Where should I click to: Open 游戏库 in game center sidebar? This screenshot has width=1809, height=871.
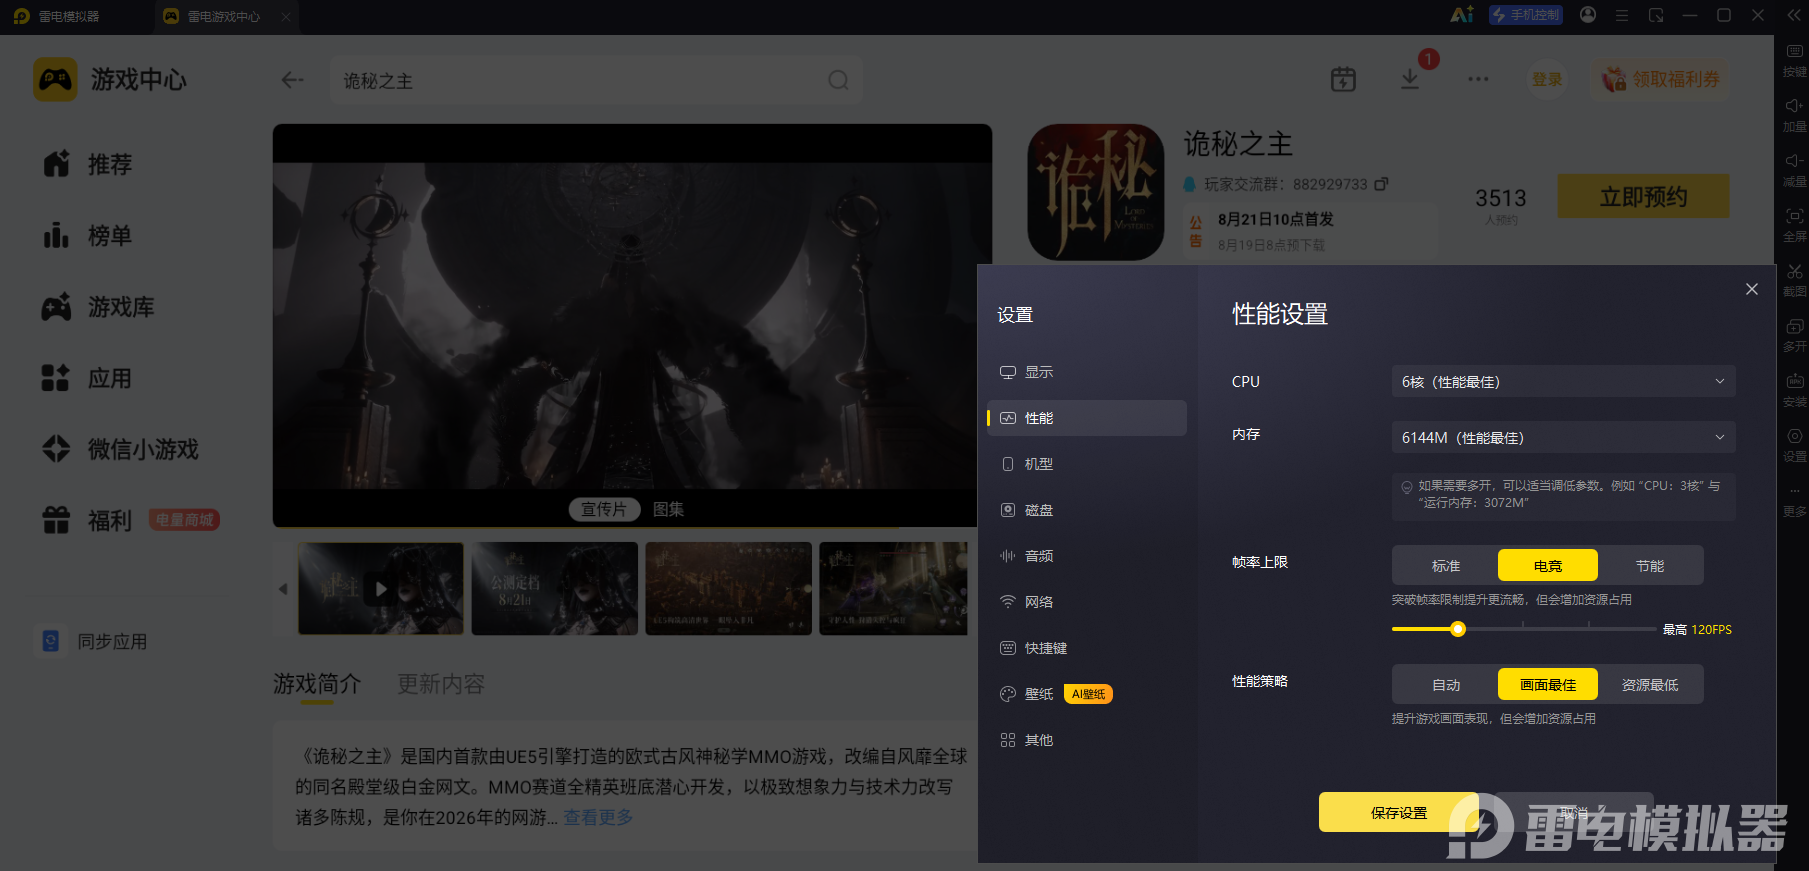[98, 307]
